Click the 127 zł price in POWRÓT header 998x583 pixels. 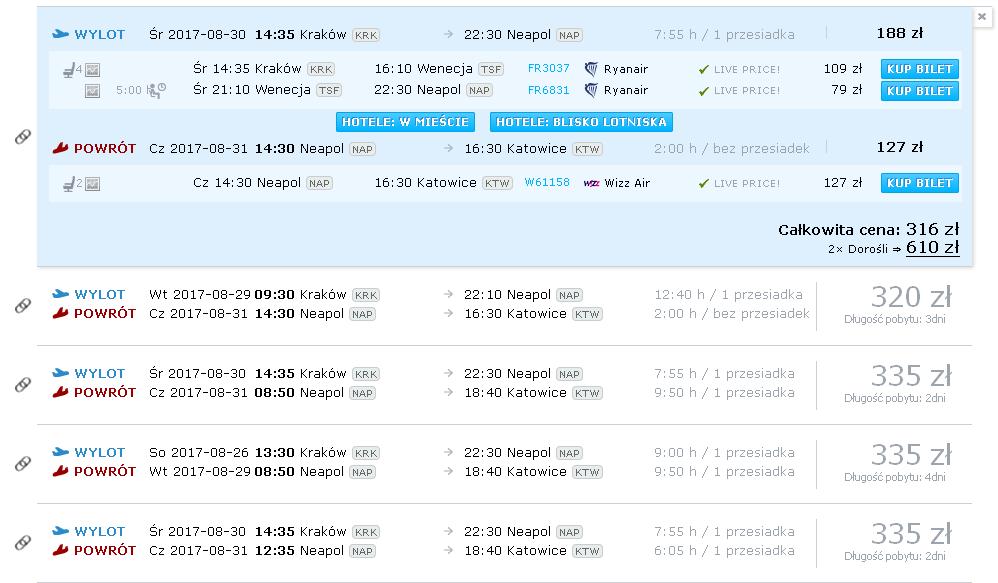tap(900, 147)
